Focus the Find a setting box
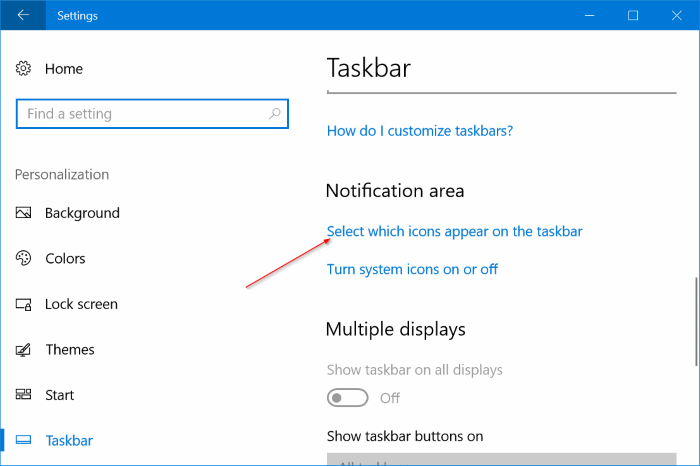Image resolution: width=700 pixels, height=466 pixels. 152,114
